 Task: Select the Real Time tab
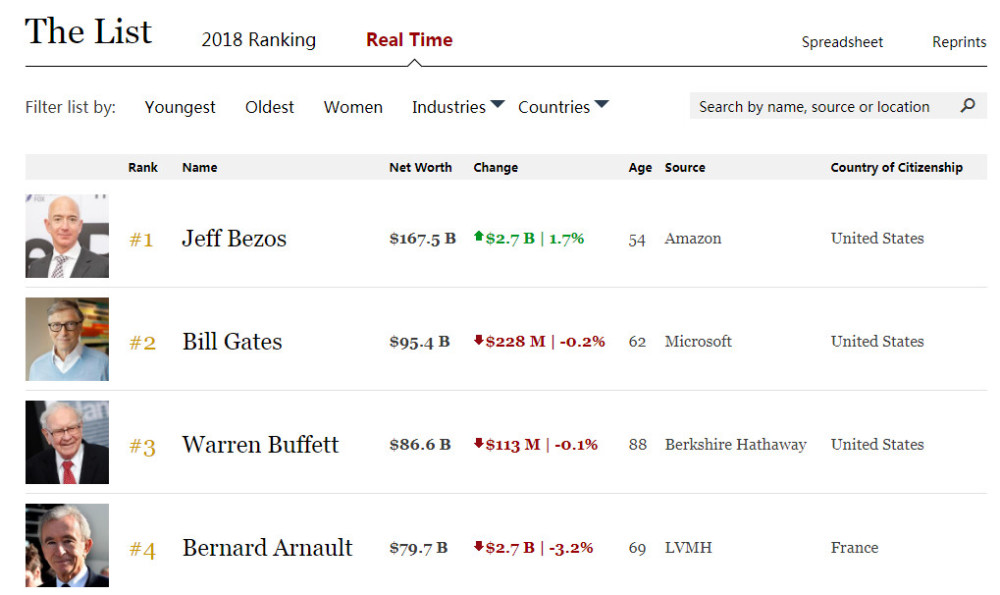409,40
